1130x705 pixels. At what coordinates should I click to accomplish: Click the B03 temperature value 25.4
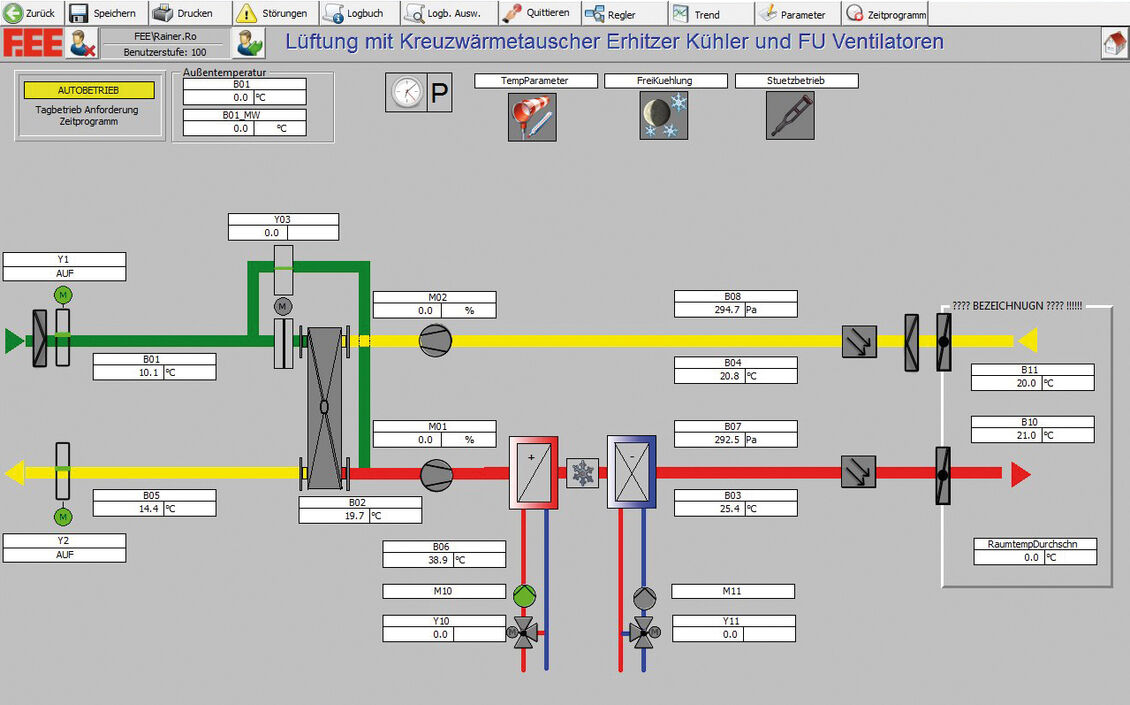(736, 509)
